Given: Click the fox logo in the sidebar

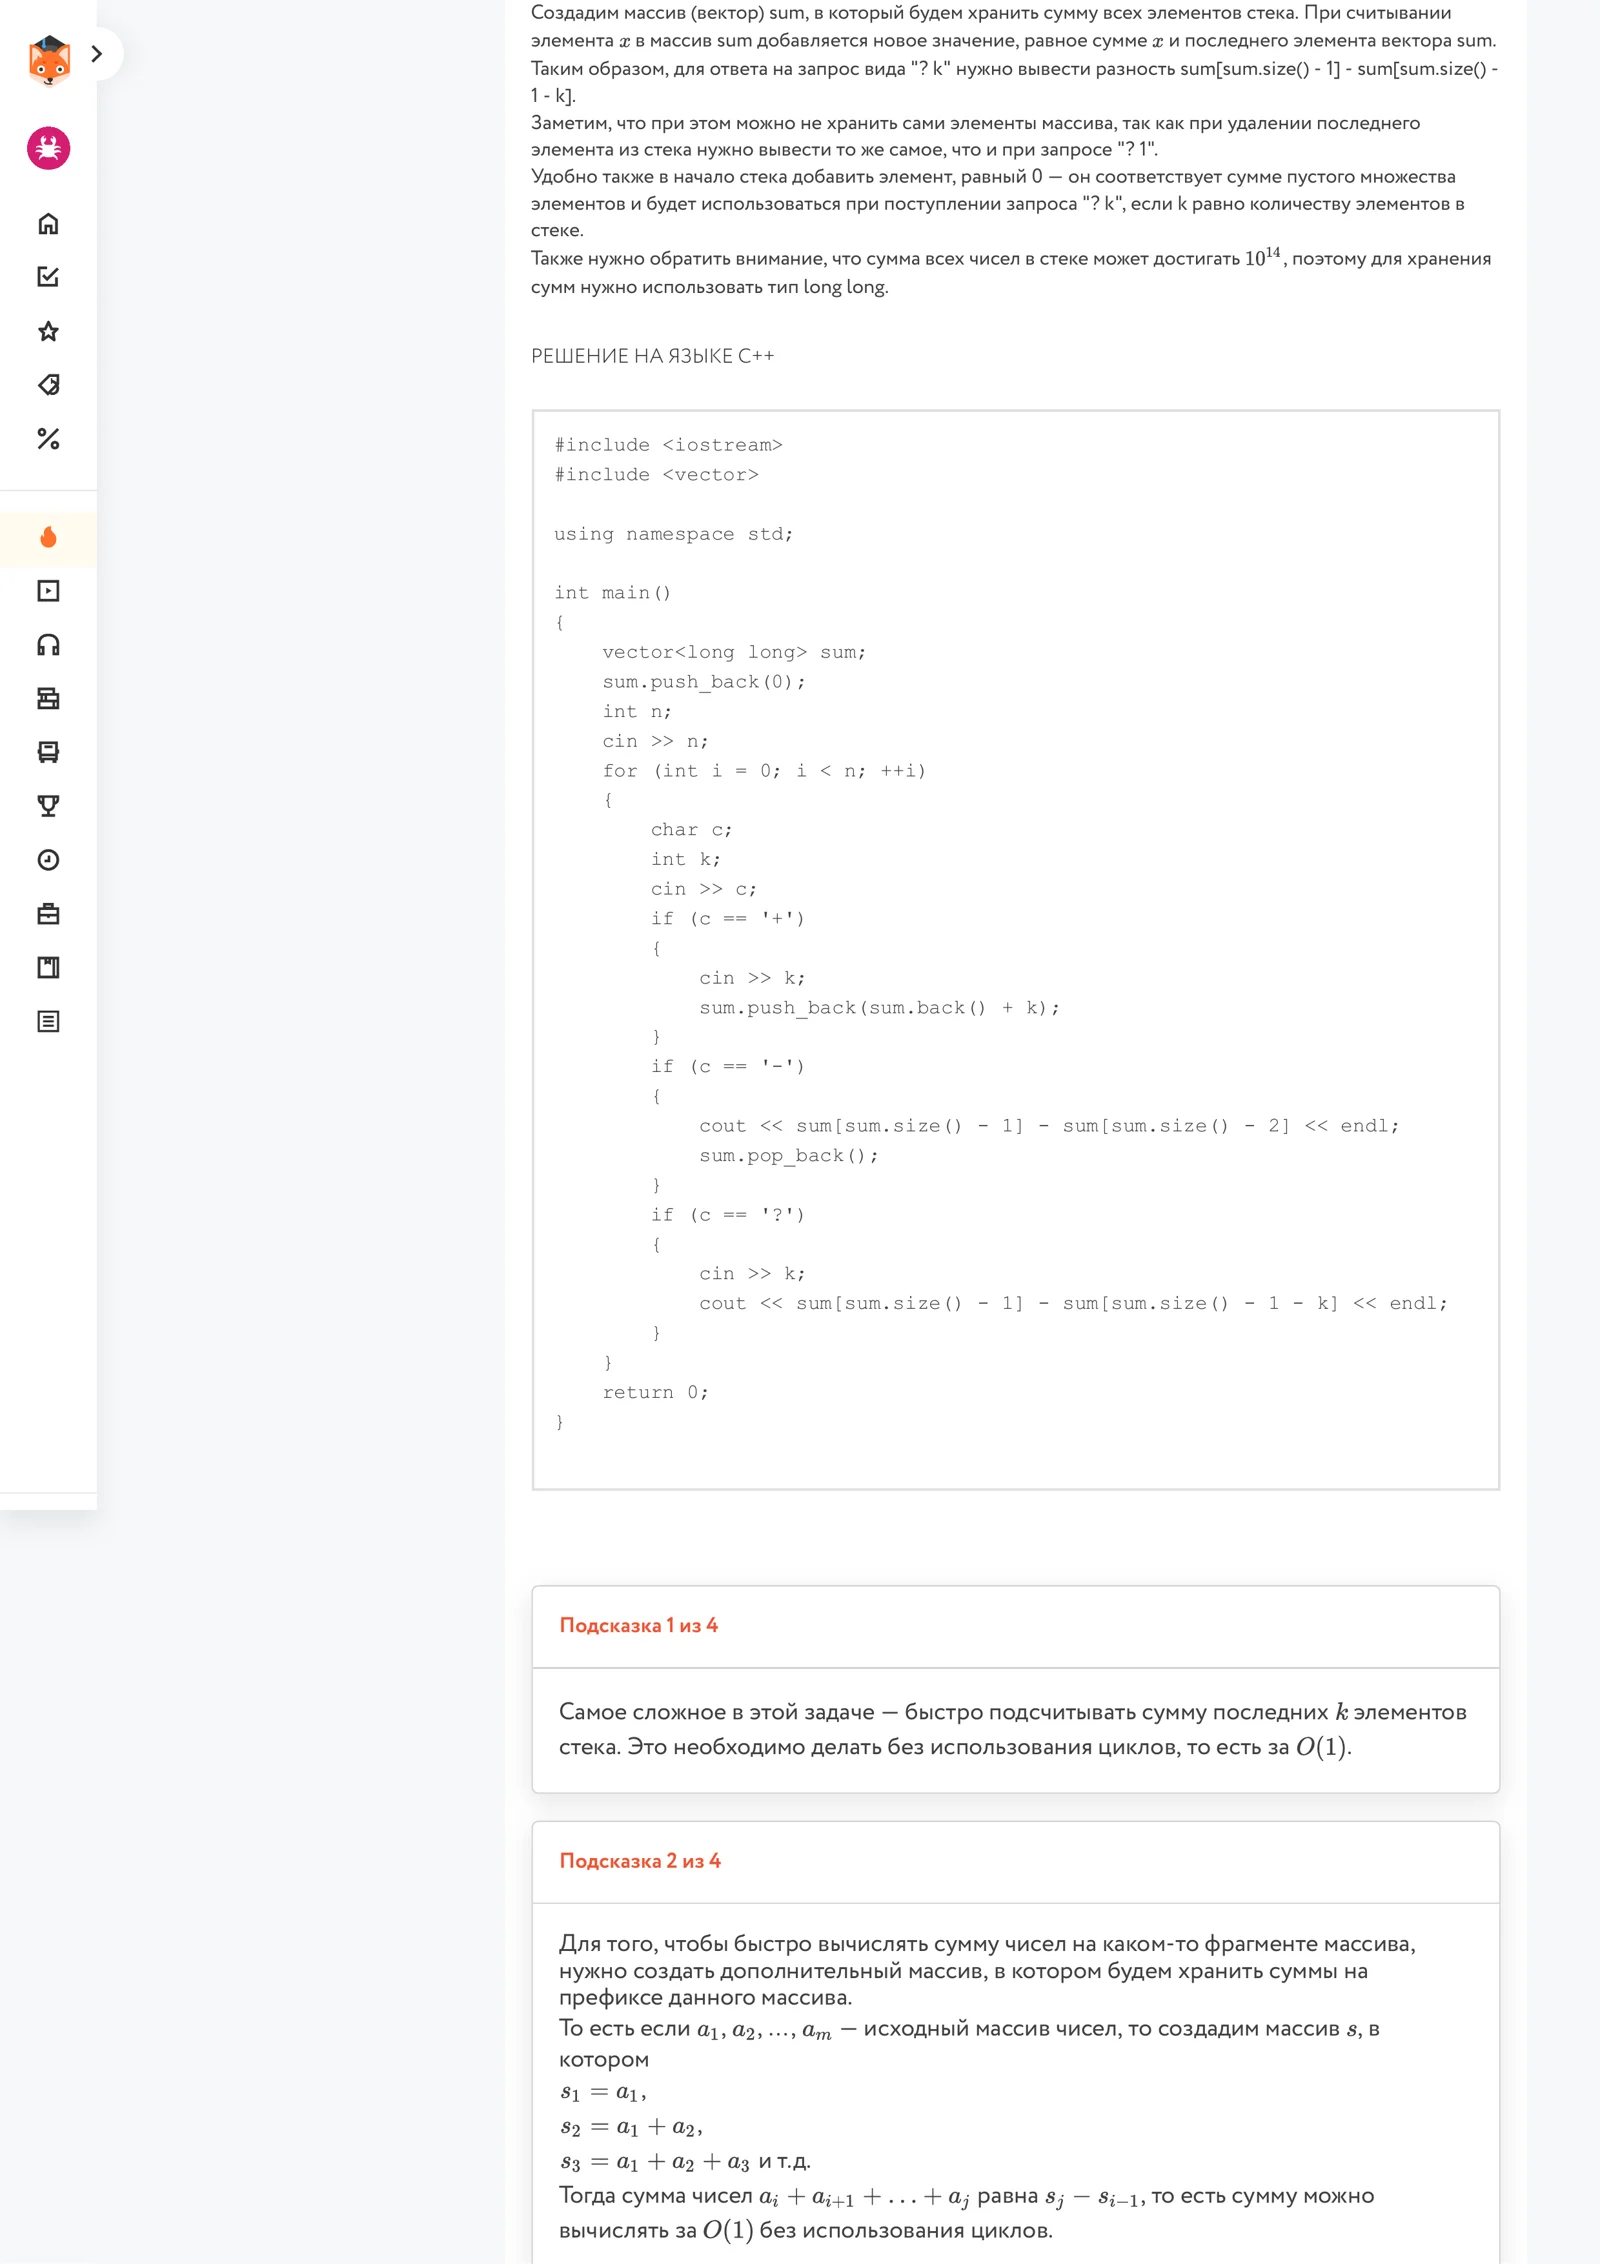Looking at the screenshot, I should click(x=48, y=60).
